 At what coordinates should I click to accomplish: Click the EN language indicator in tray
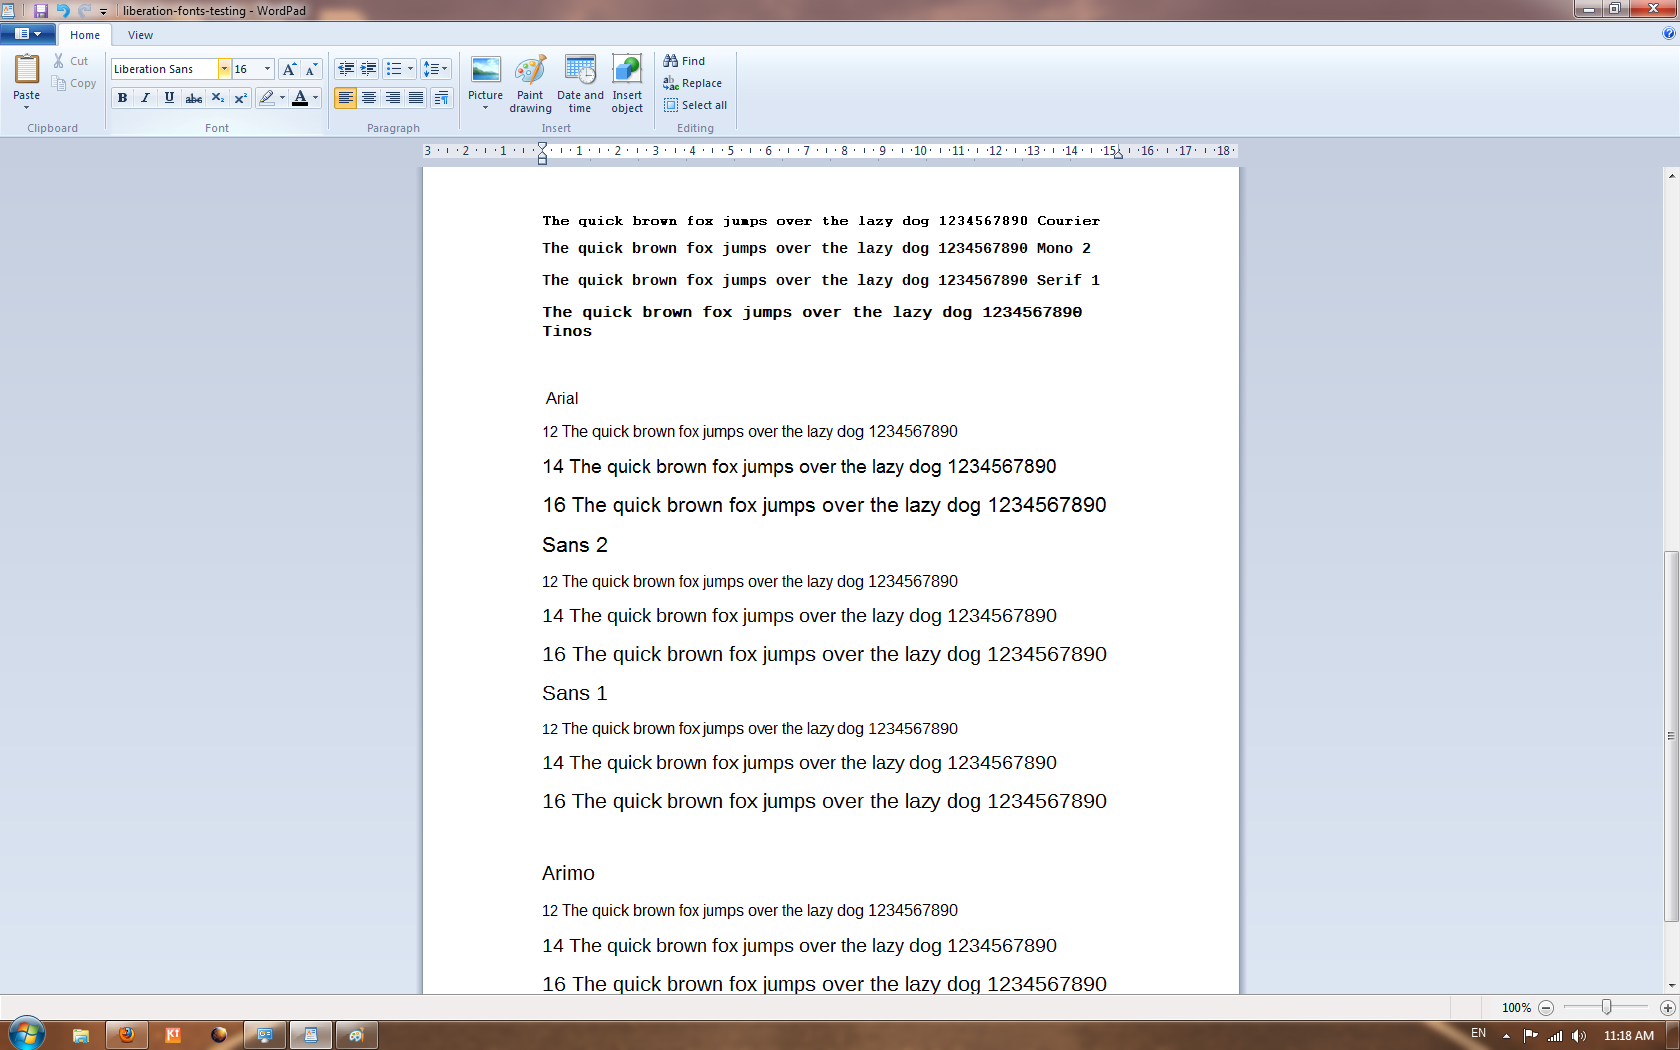tap(1478, 1033)
